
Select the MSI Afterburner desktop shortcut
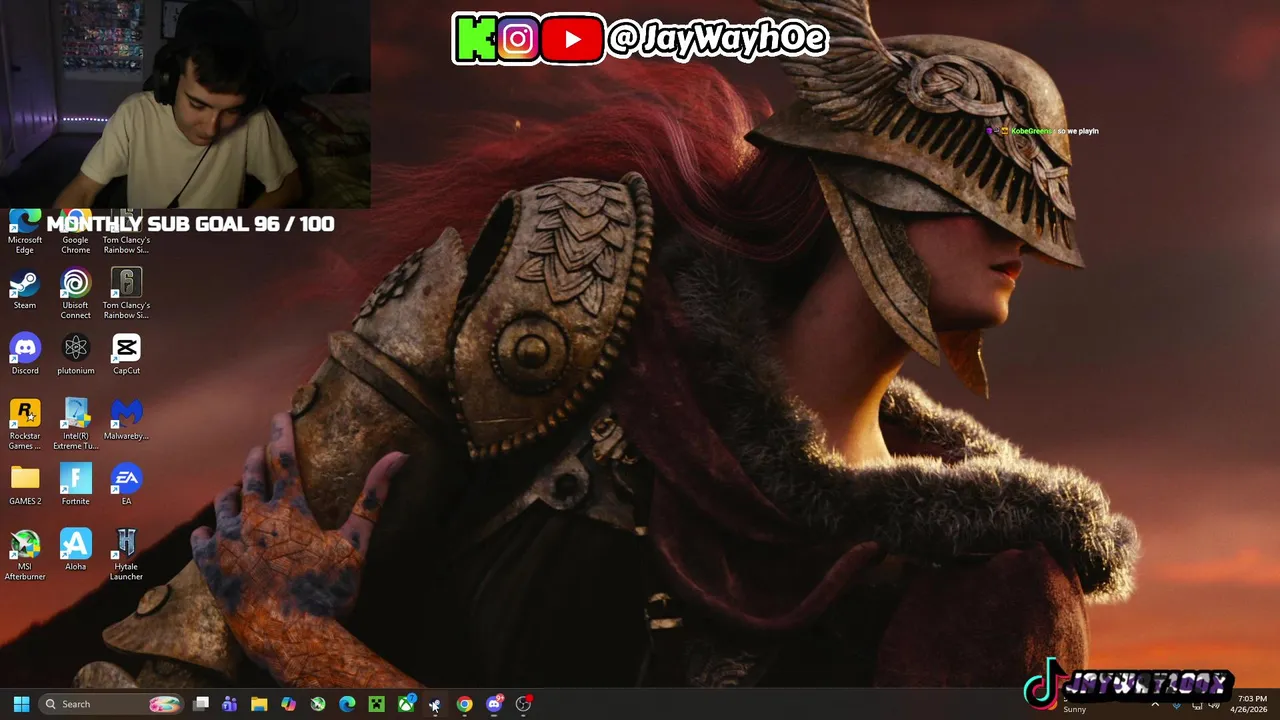pyautogui.click(x=25, y=555)
